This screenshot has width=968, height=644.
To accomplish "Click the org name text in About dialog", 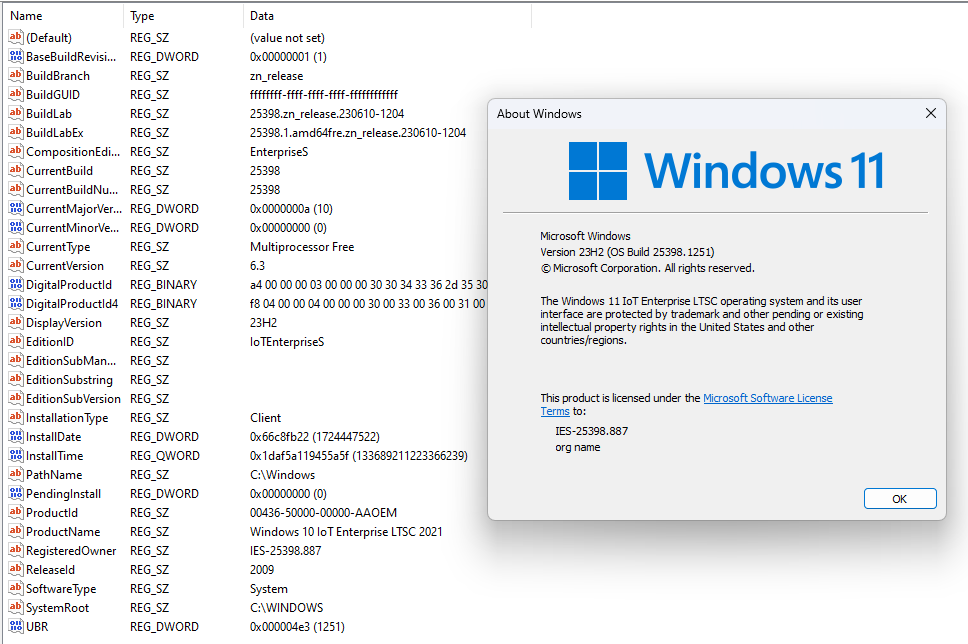I will 578,447.
